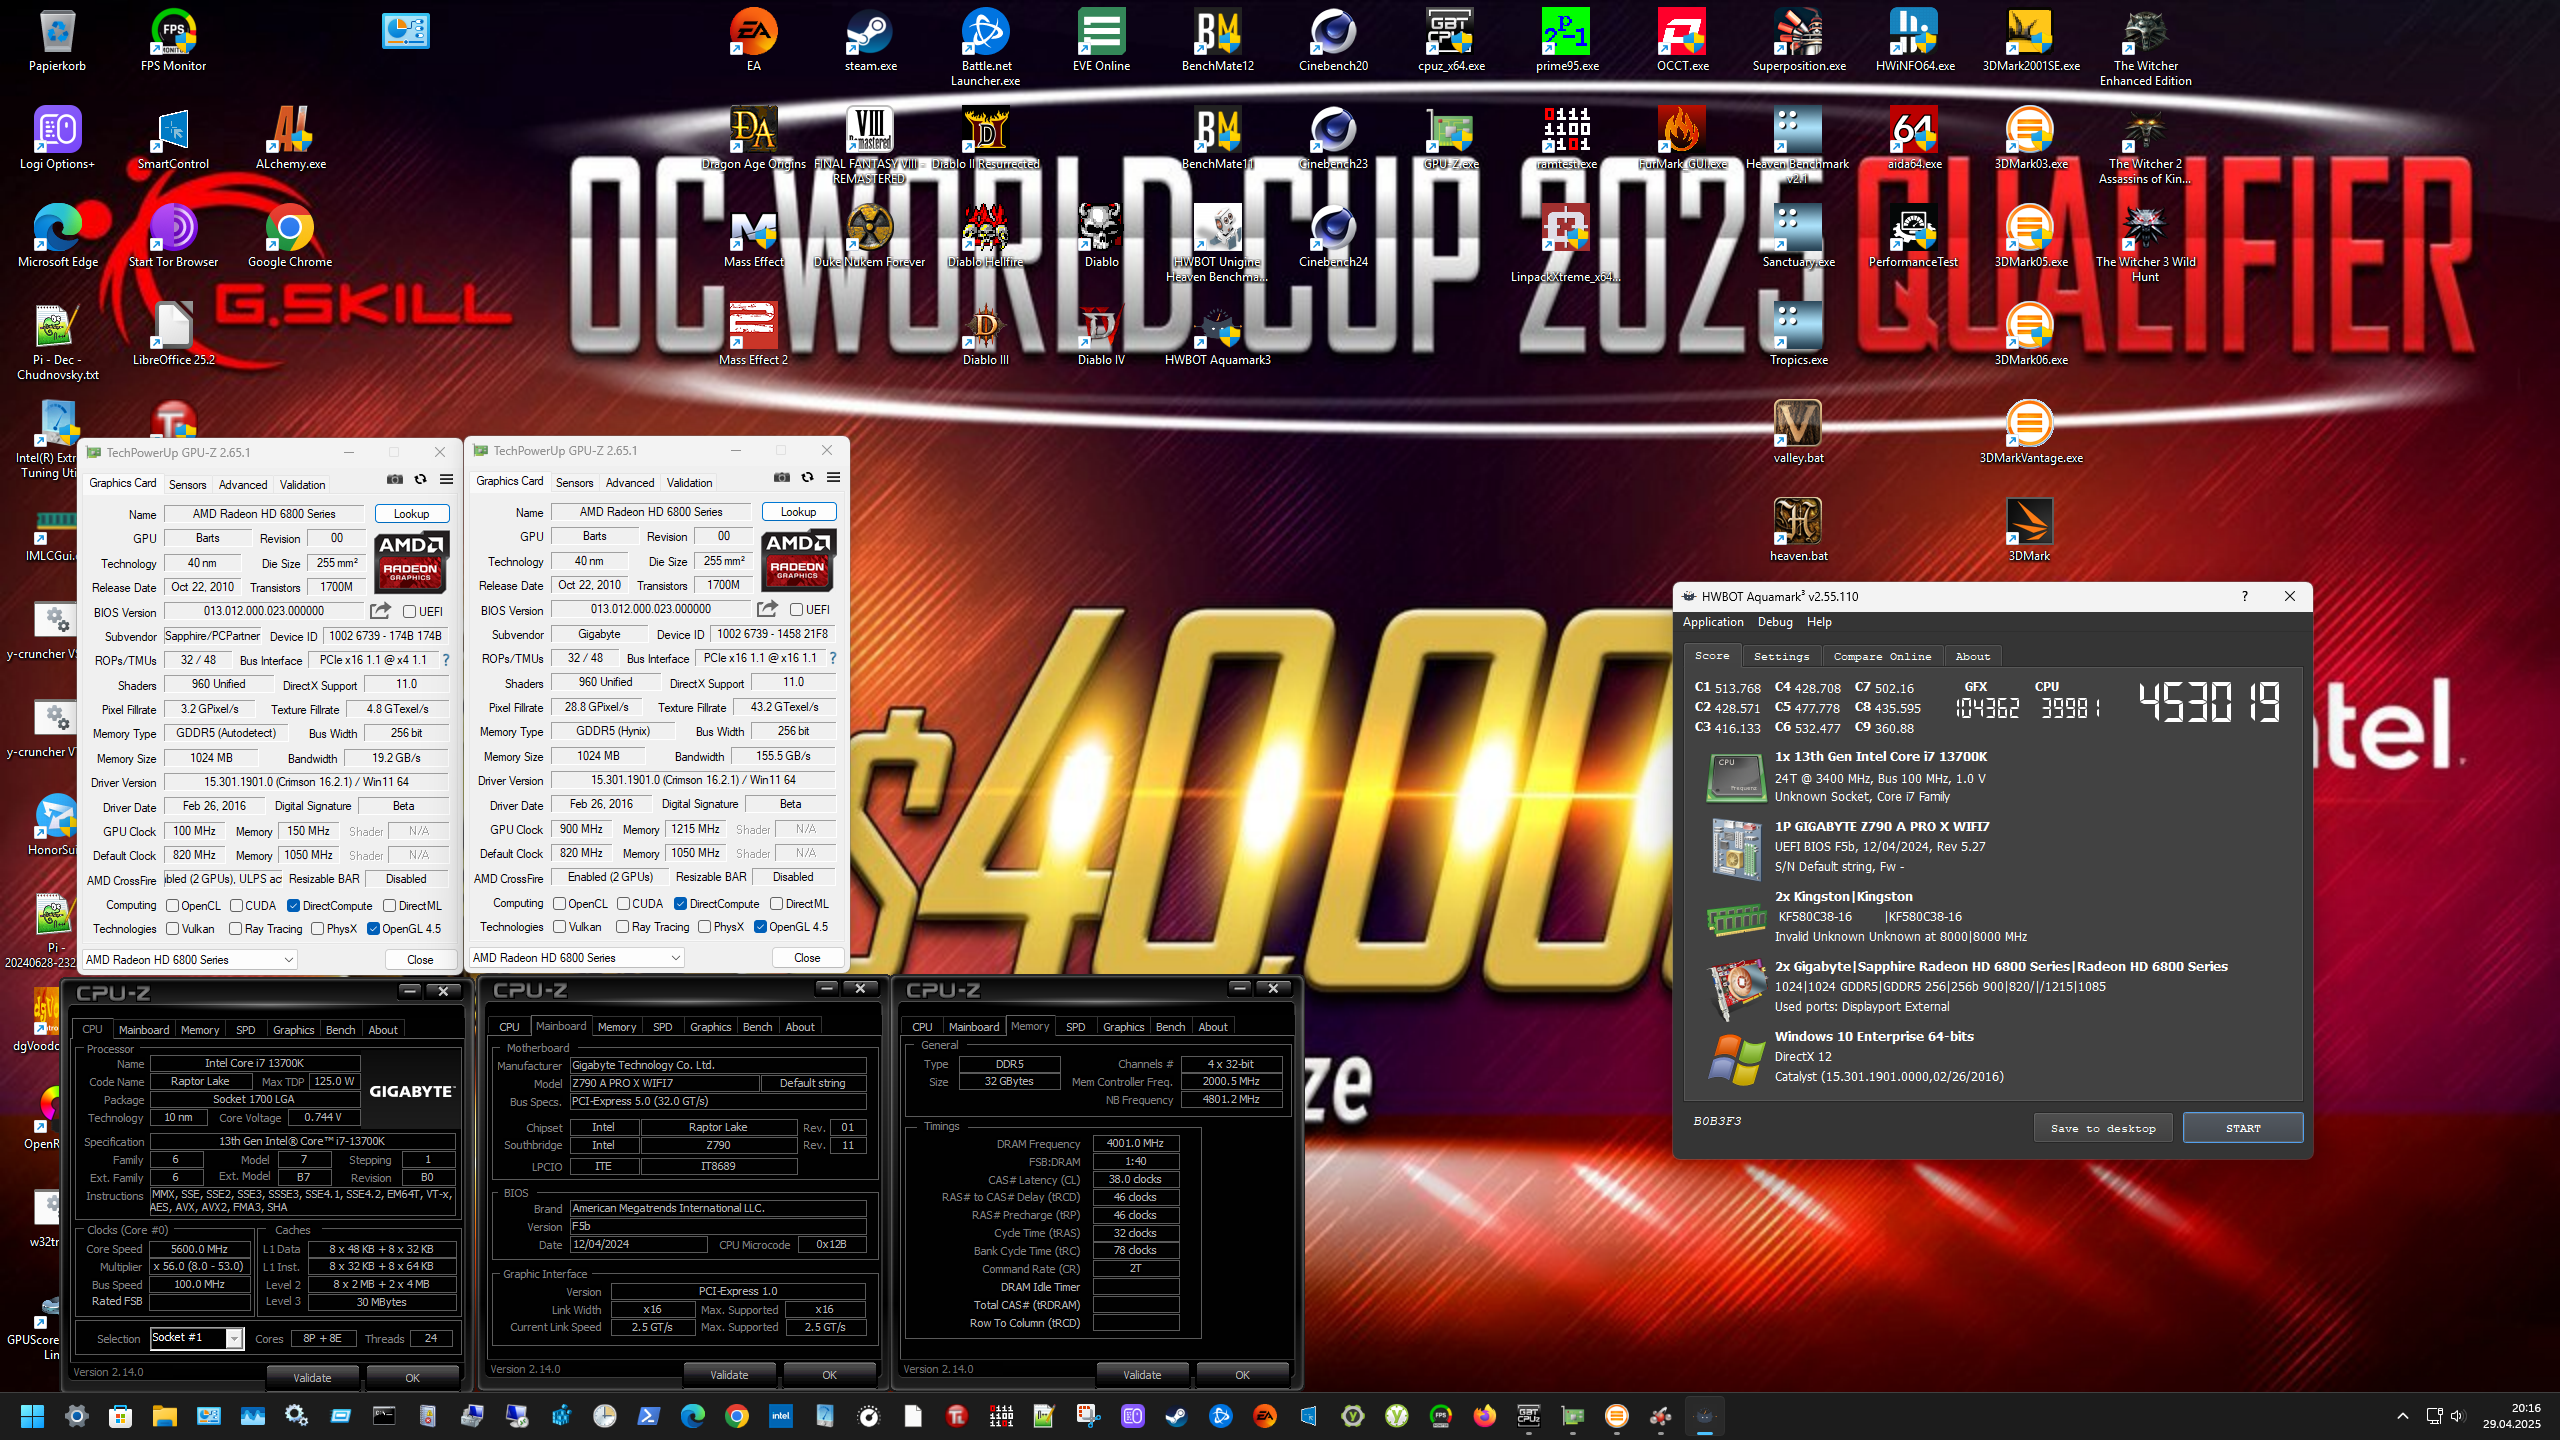Click Save to desktop in Aquamark3
Viewport: 2560px width, 1440px height.
point(2103,1128)
